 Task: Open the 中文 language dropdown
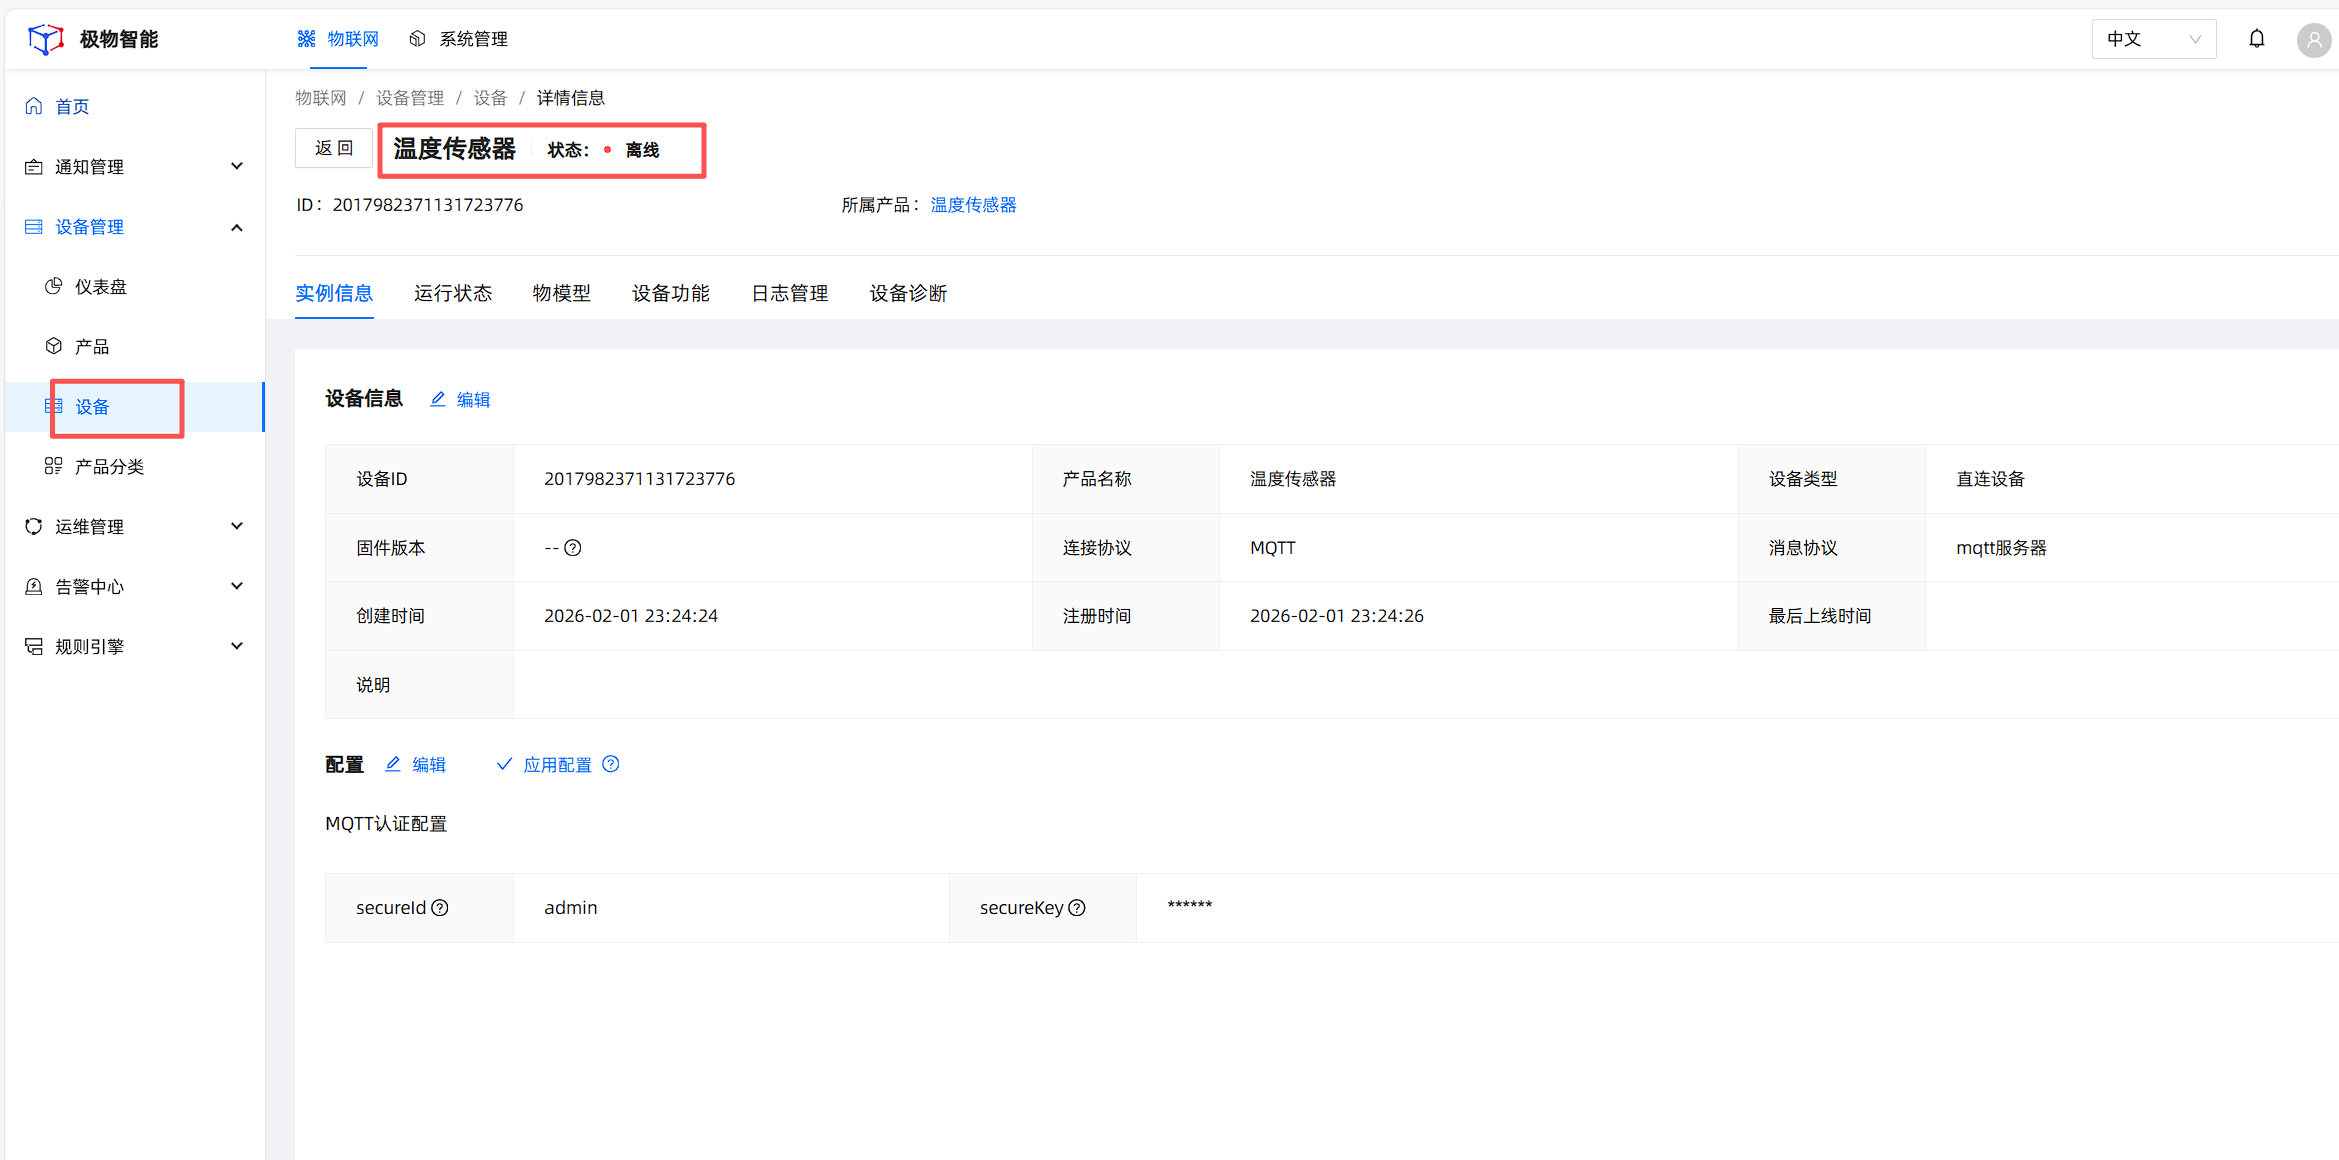pos(2153,38)
